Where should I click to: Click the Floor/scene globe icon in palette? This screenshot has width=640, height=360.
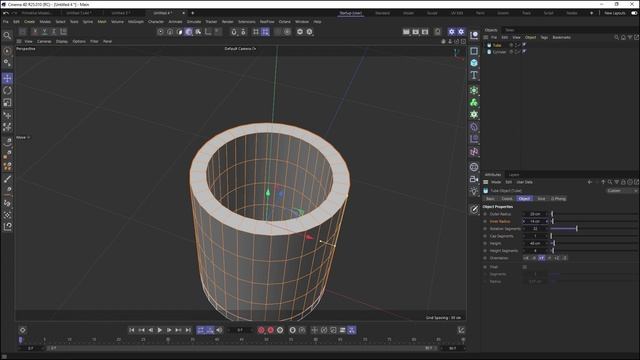coord(474,167)
